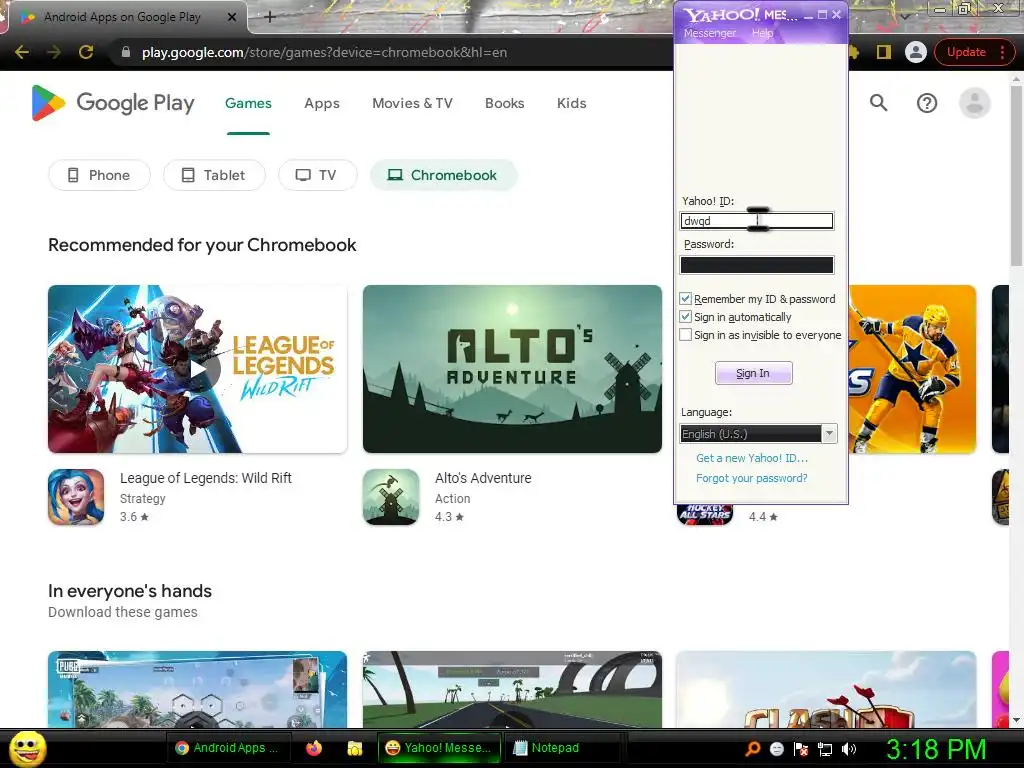Viewport: 1024px width, 768px height.
Task: Click the hockey player banner image
Action: pyautogui.click(x=912, y=369)
